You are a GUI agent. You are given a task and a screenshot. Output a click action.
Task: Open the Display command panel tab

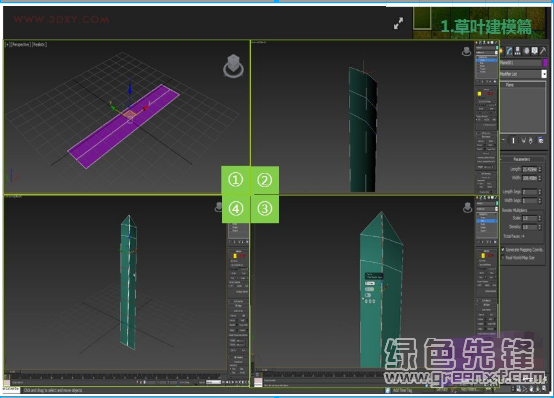point(535,51)
